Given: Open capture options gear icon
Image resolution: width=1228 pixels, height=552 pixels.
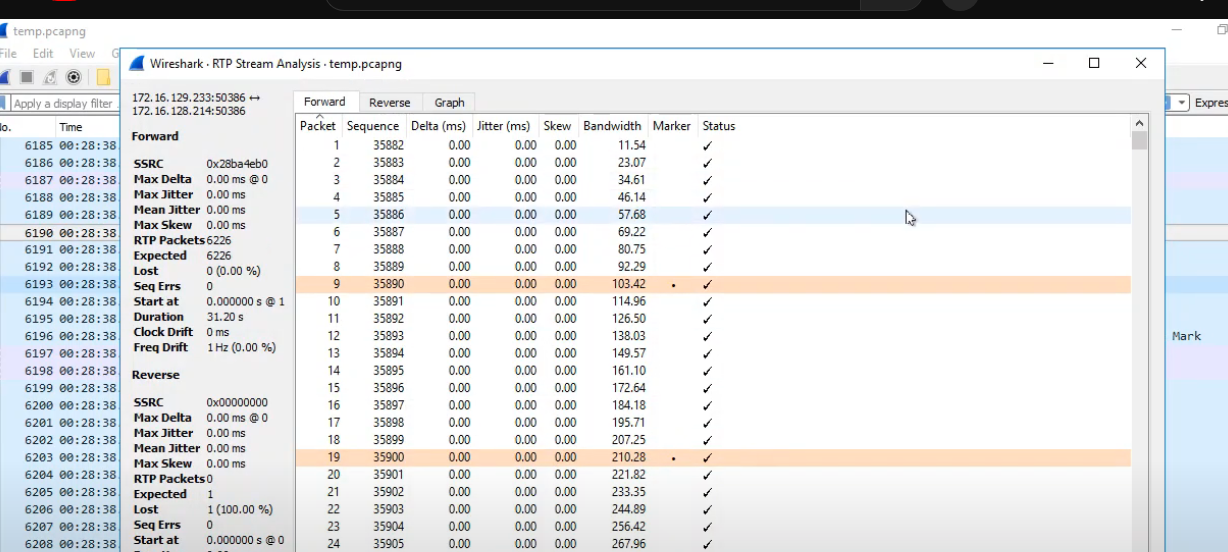Looking at the screenshot, I should click(x=73, y=78).
